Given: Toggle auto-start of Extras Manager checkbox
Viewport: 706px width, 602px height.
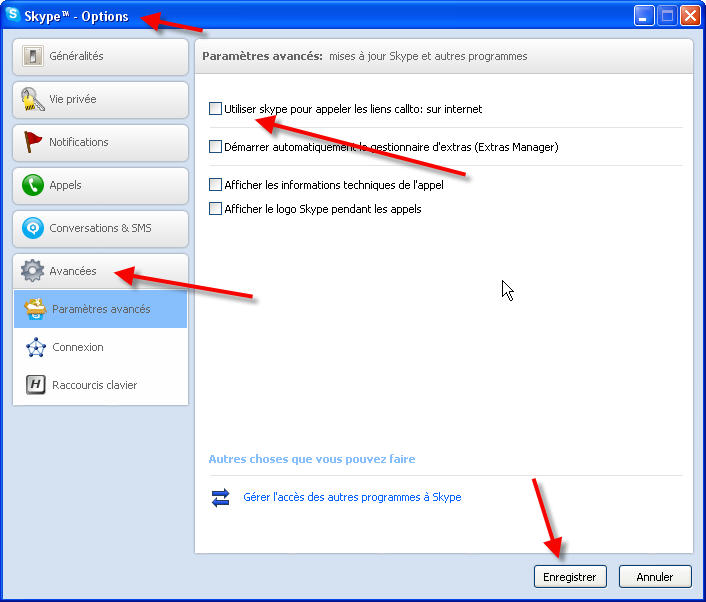Looking at the screenshot, I should pyautogui.click(x=215, y=147).
